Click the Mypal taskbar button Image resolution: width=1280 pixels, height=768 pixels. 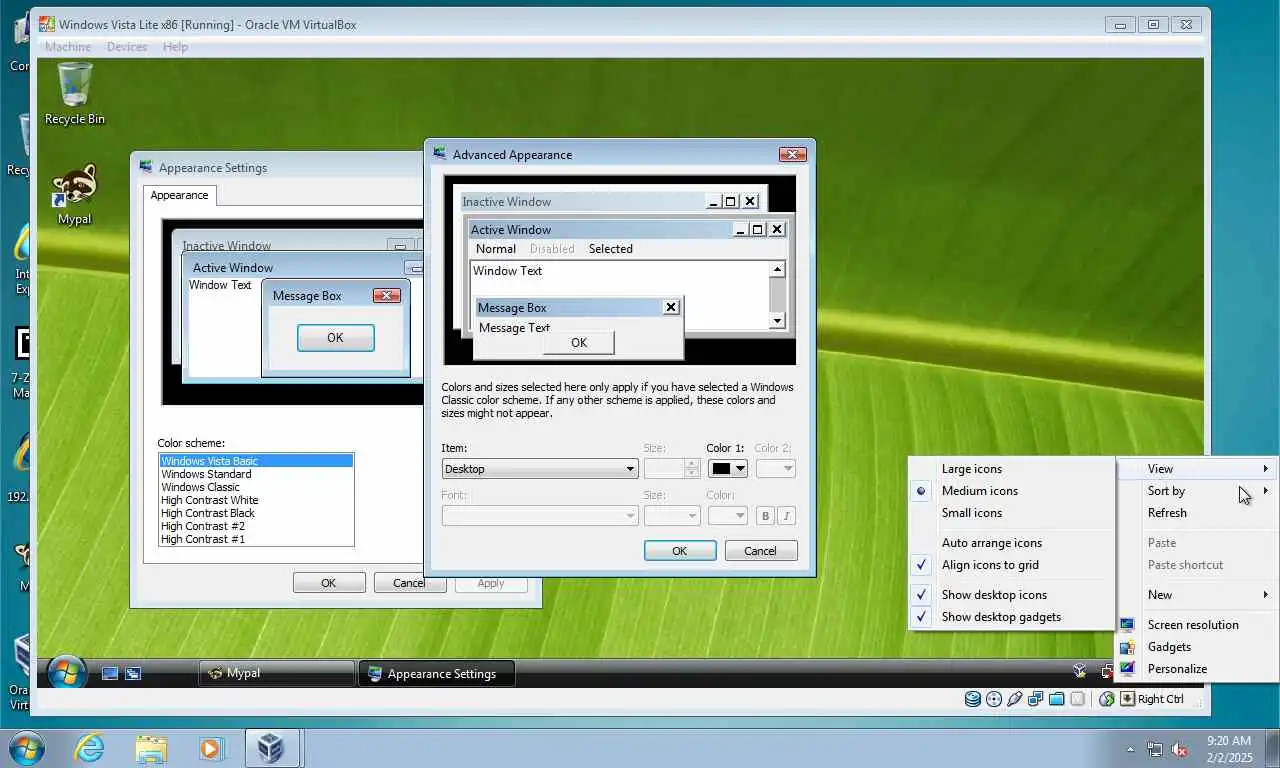[x=277, y=674]
